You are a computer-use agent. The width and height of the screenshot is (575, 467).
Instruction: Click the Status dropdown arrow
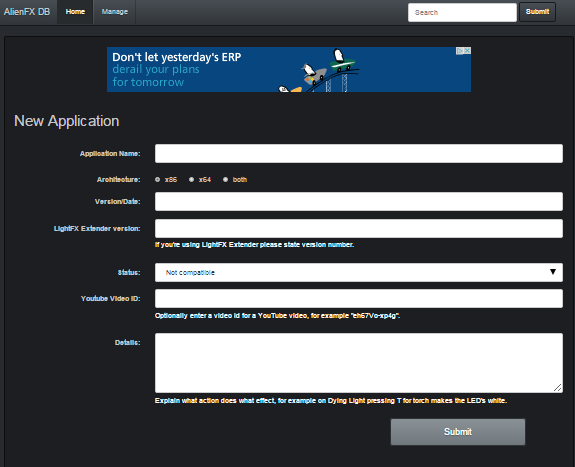click(x=553, y=272)
